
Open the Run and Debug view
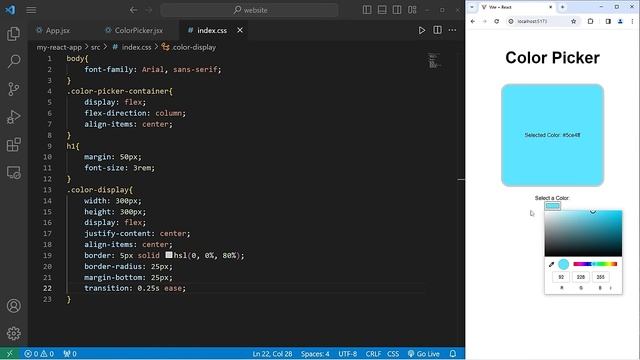(x=13, y=117)
